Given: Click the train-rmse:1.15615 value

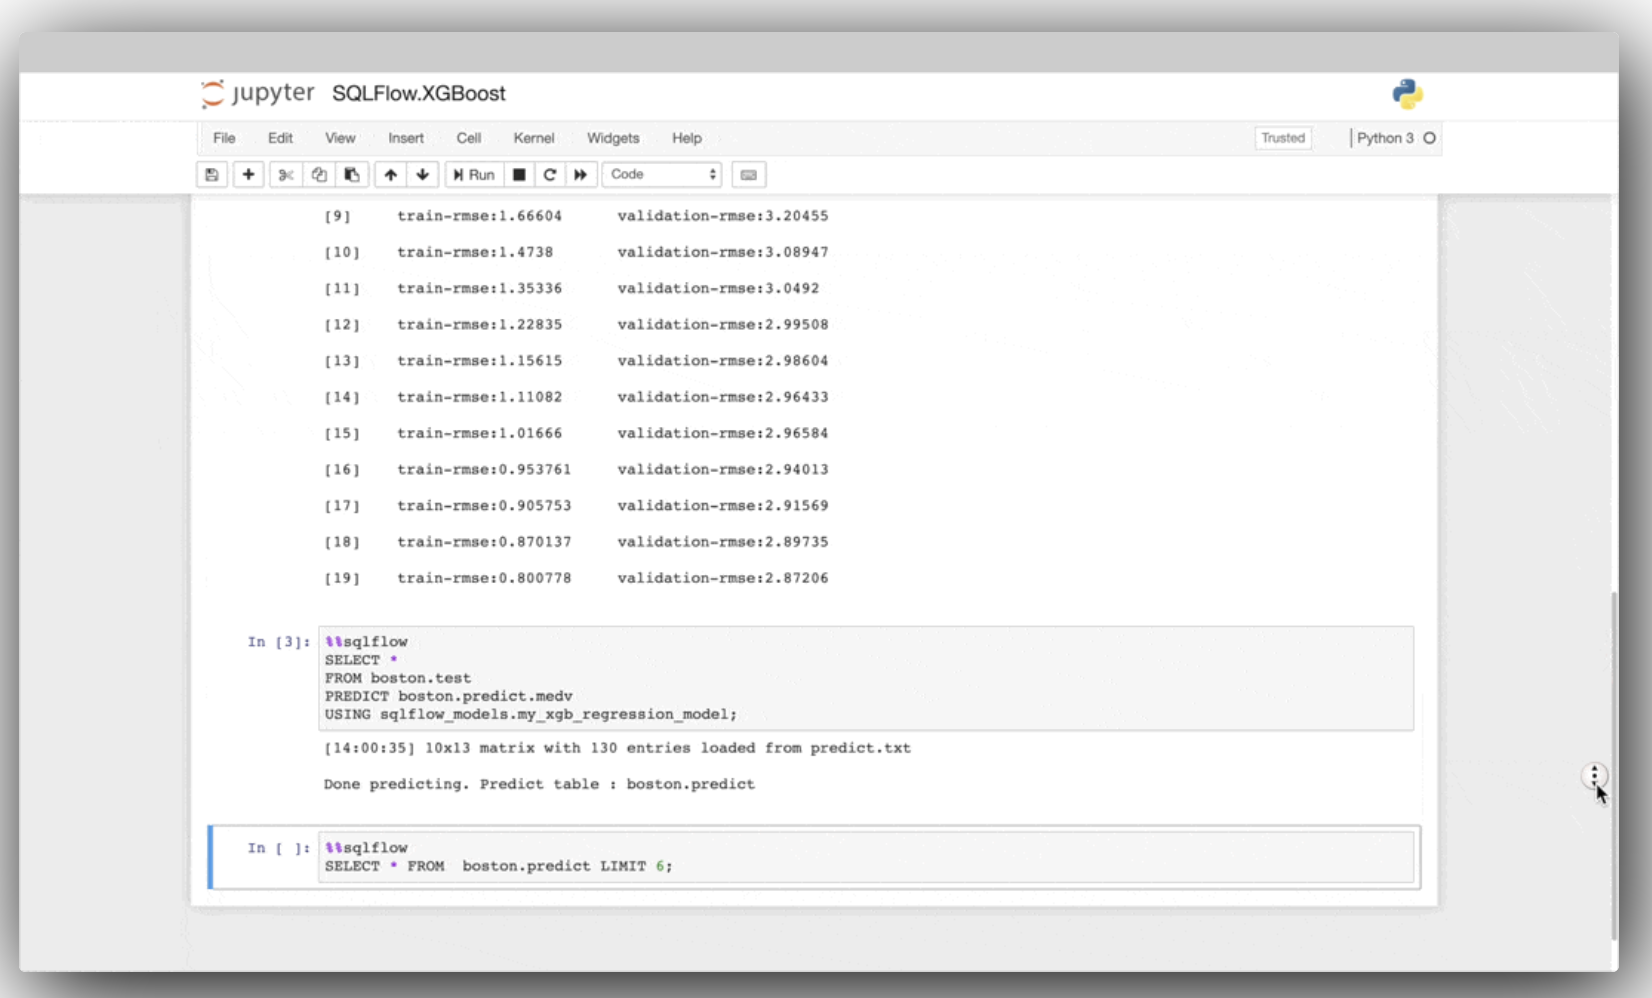Looking at the screenshot, I should pyautogui.click(x=480, y=361).
